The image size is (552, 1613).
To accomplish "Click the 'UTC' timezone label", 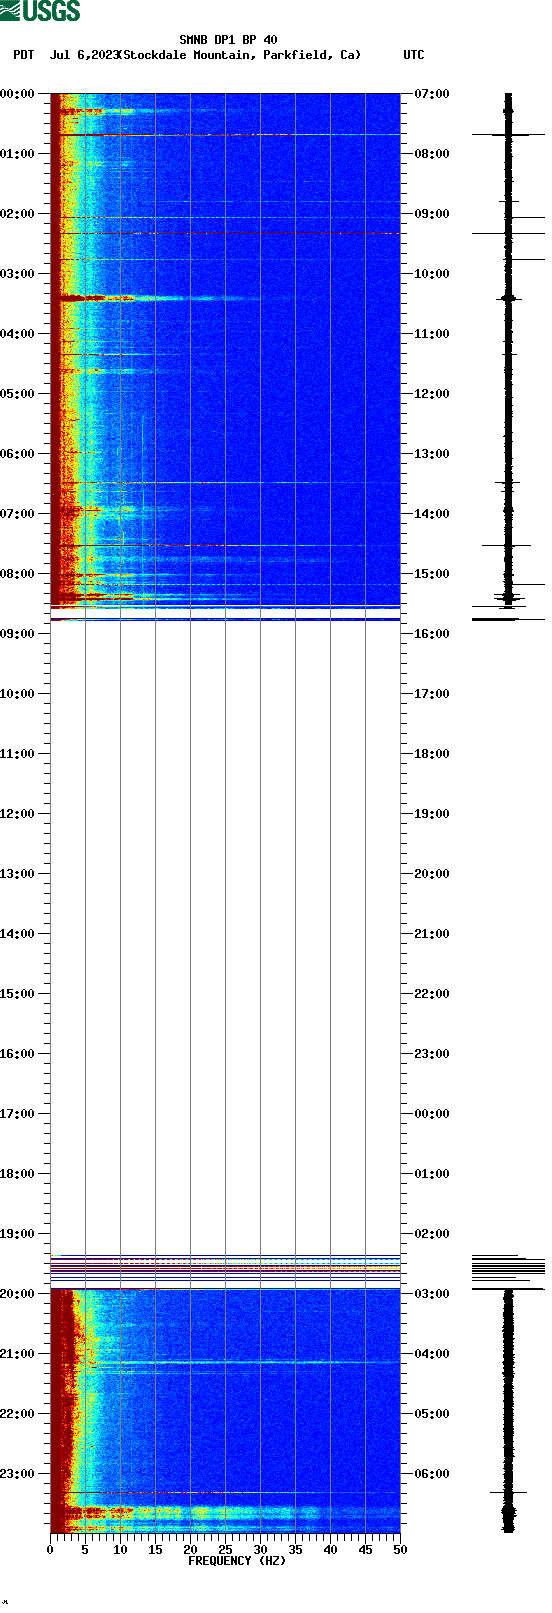I will click(414, 55).
